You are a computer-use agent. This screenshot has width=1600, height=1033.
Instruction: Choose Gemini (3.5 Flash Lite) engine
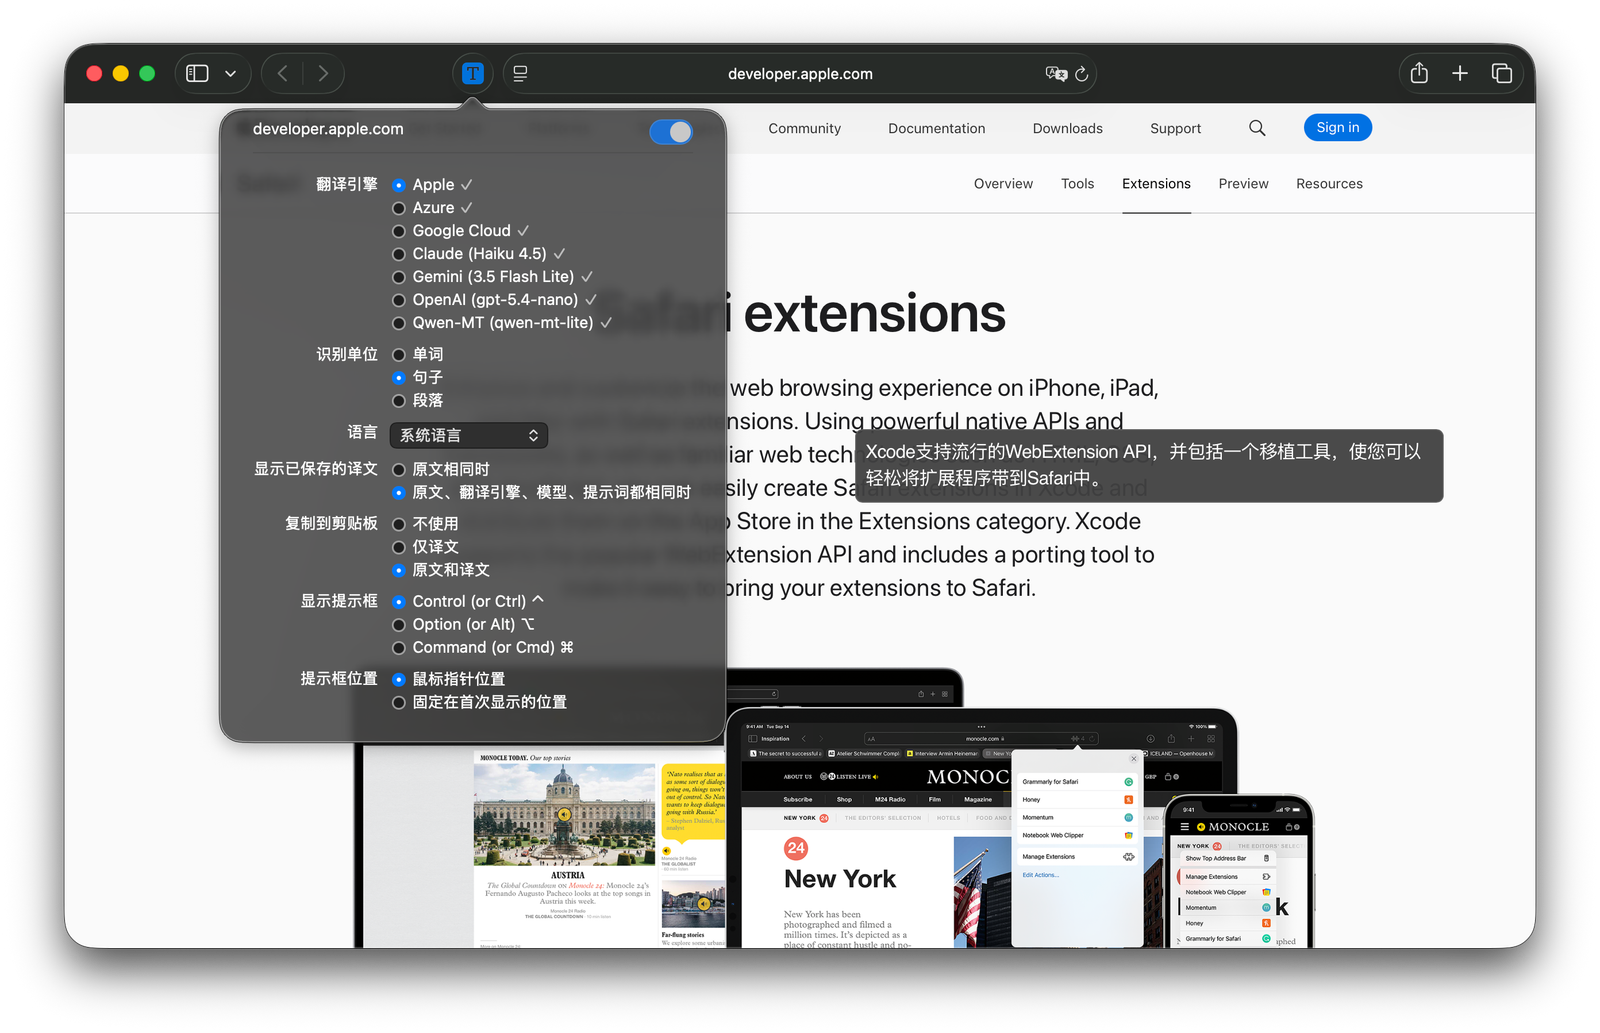399,277
